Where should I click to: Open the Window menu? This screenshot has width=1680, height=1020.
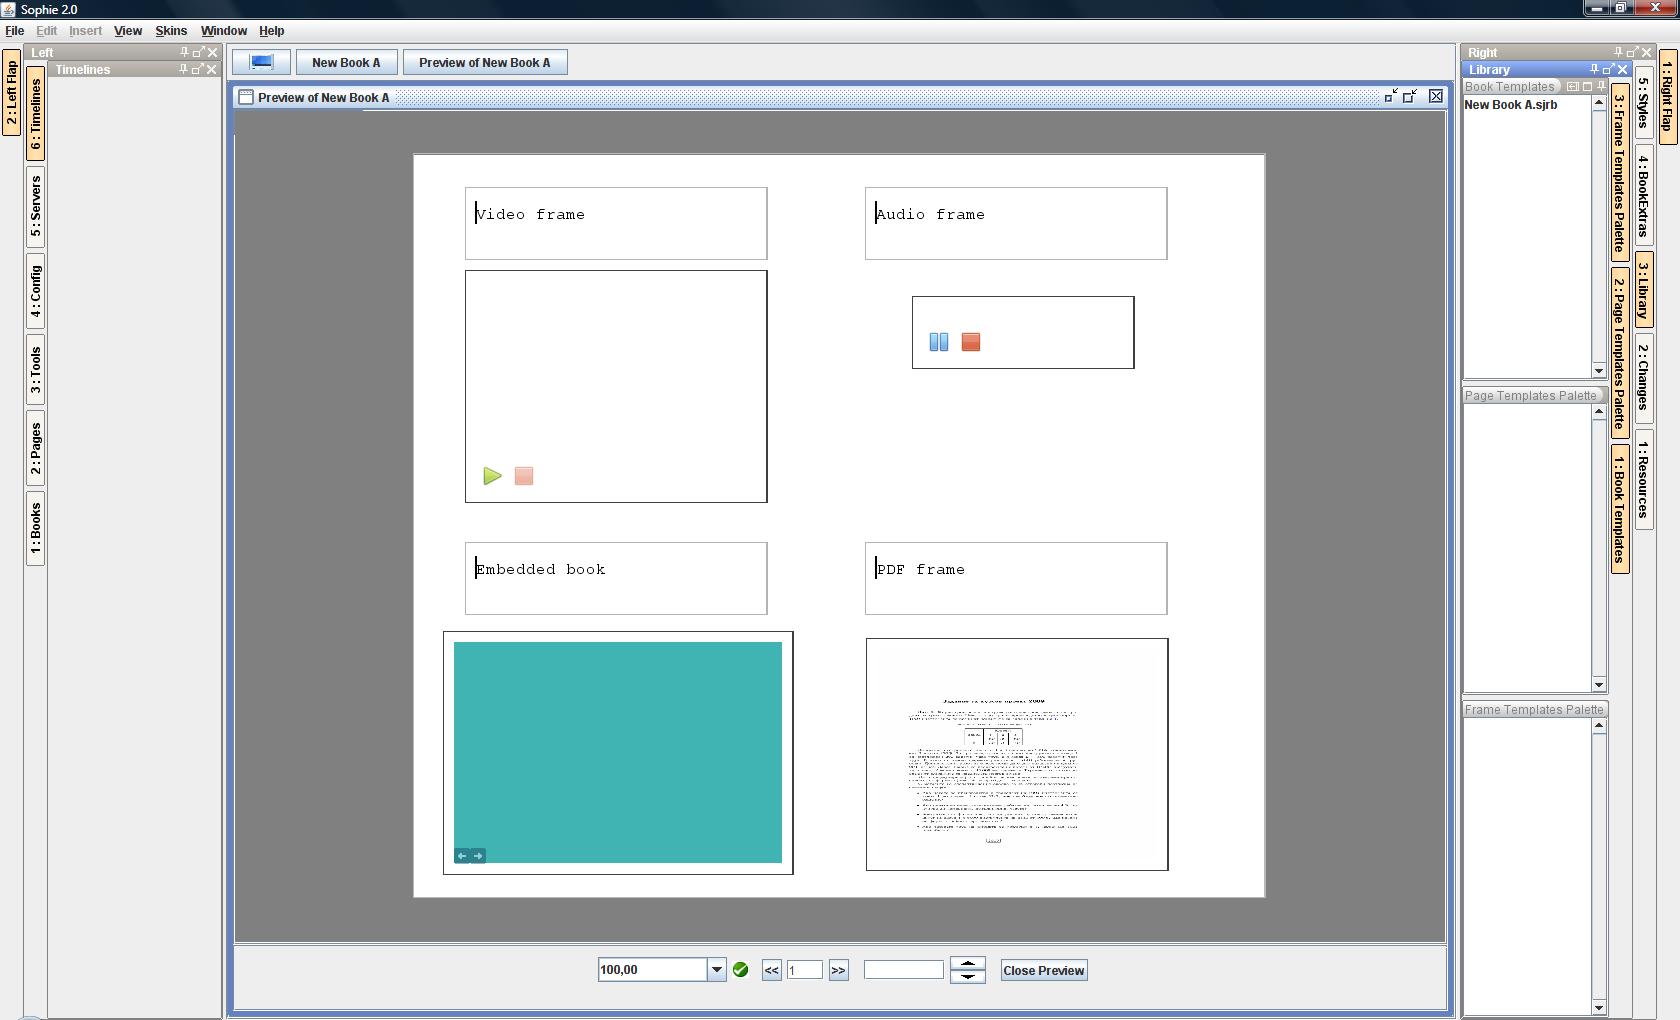pos(224,31)
